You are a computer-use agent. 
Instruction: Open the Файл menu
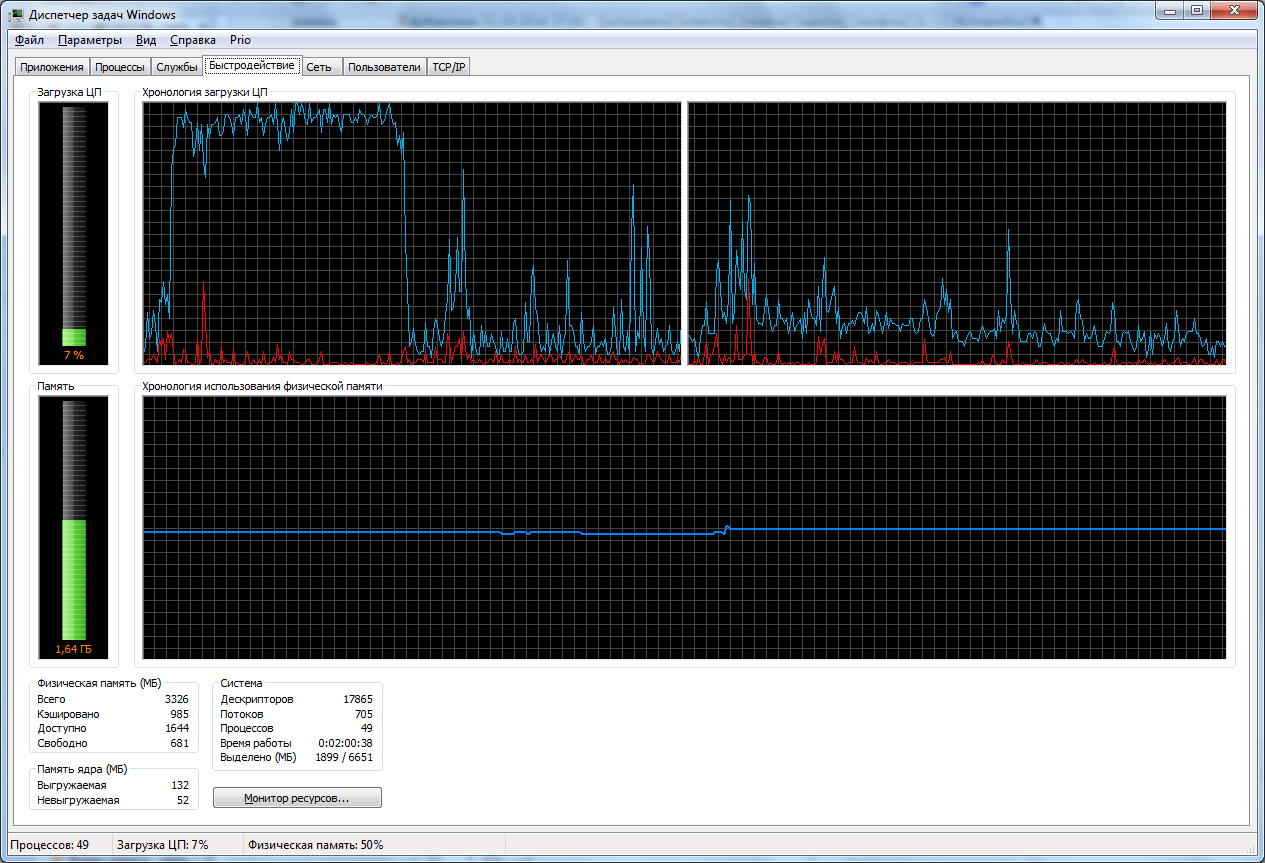pos(30,40)
